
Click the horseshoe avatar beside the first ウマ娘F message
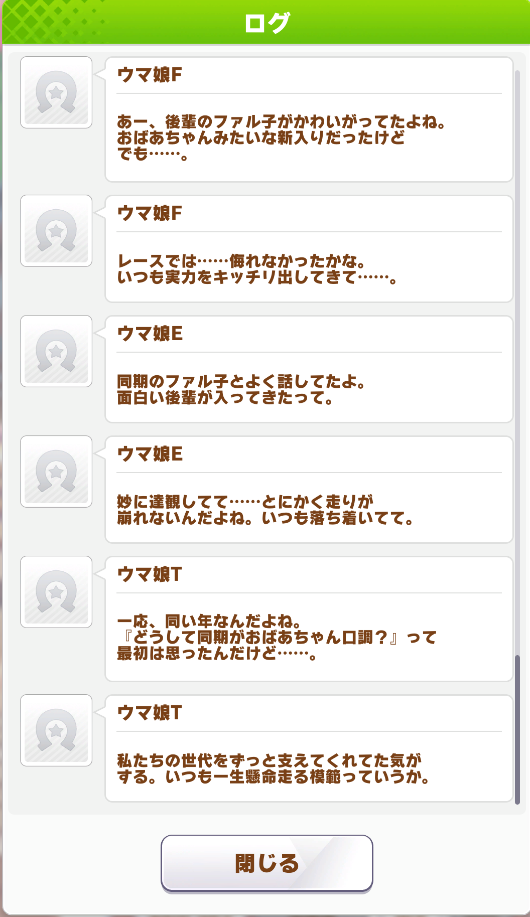coord(56,92)
